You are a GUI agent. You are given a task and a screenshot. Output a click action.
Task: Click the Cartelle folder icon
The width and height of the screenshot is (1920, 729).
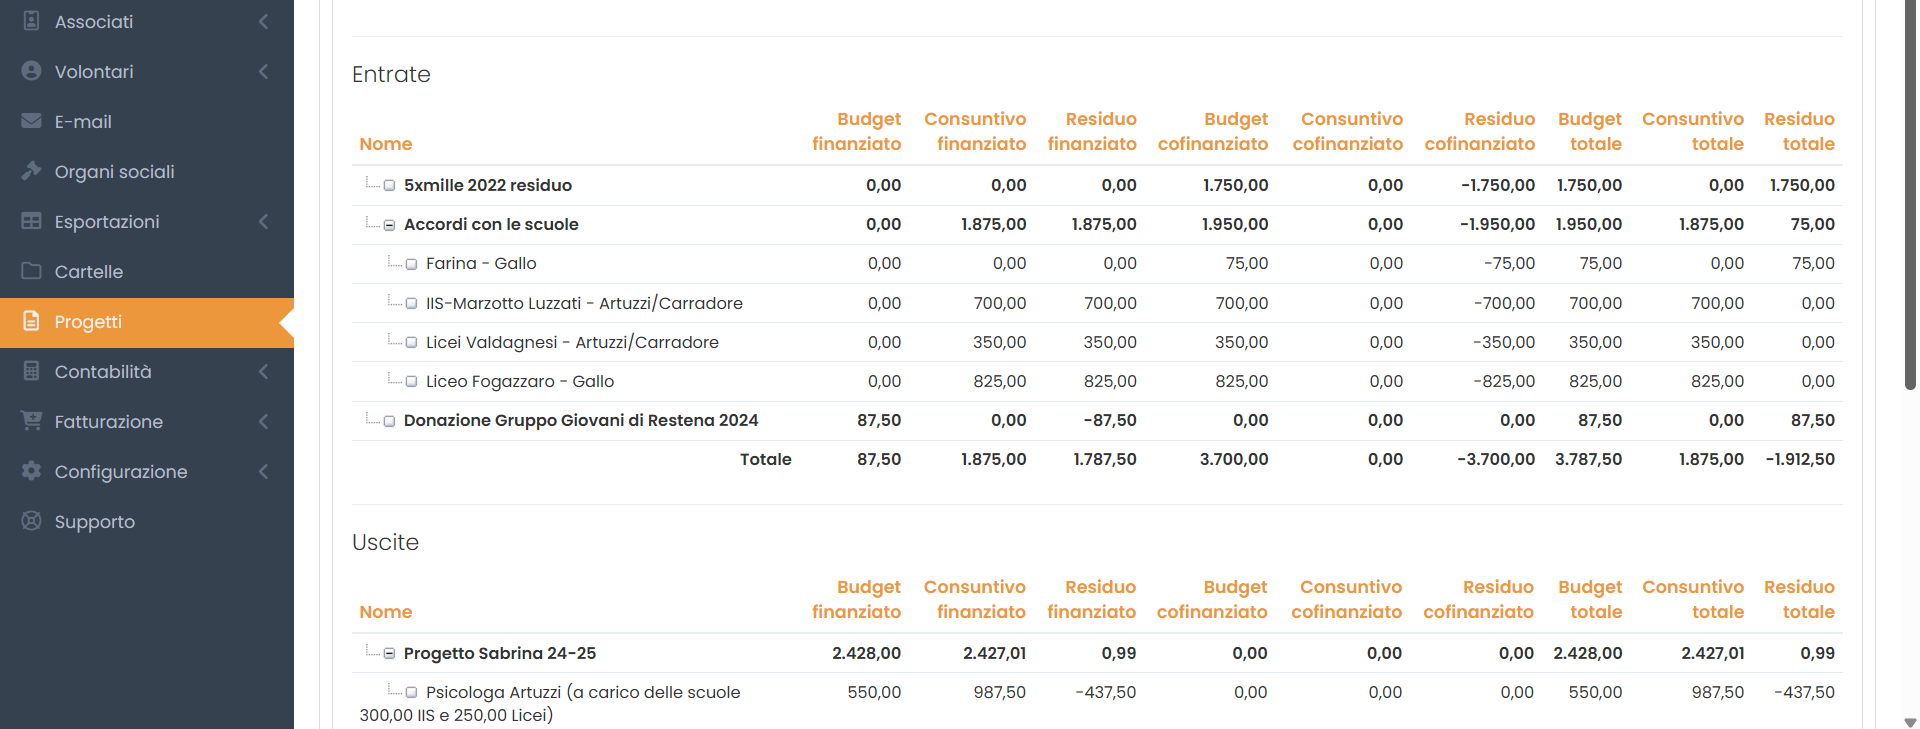pyautogui.click(x=31, y=271)
